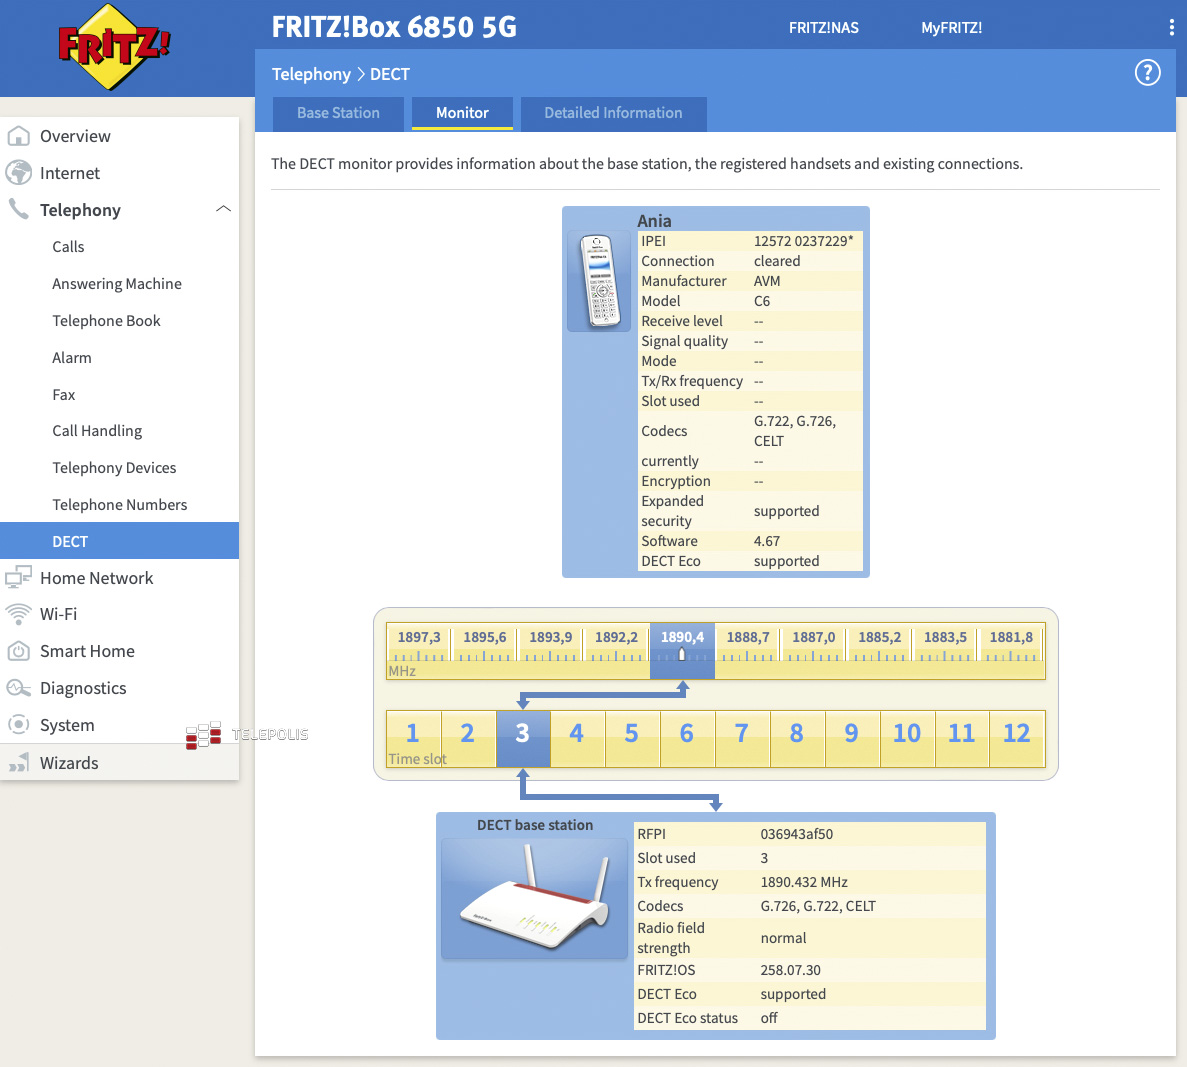
Task: Click the Wi-Fi signal icon
Action: (18, 614)
